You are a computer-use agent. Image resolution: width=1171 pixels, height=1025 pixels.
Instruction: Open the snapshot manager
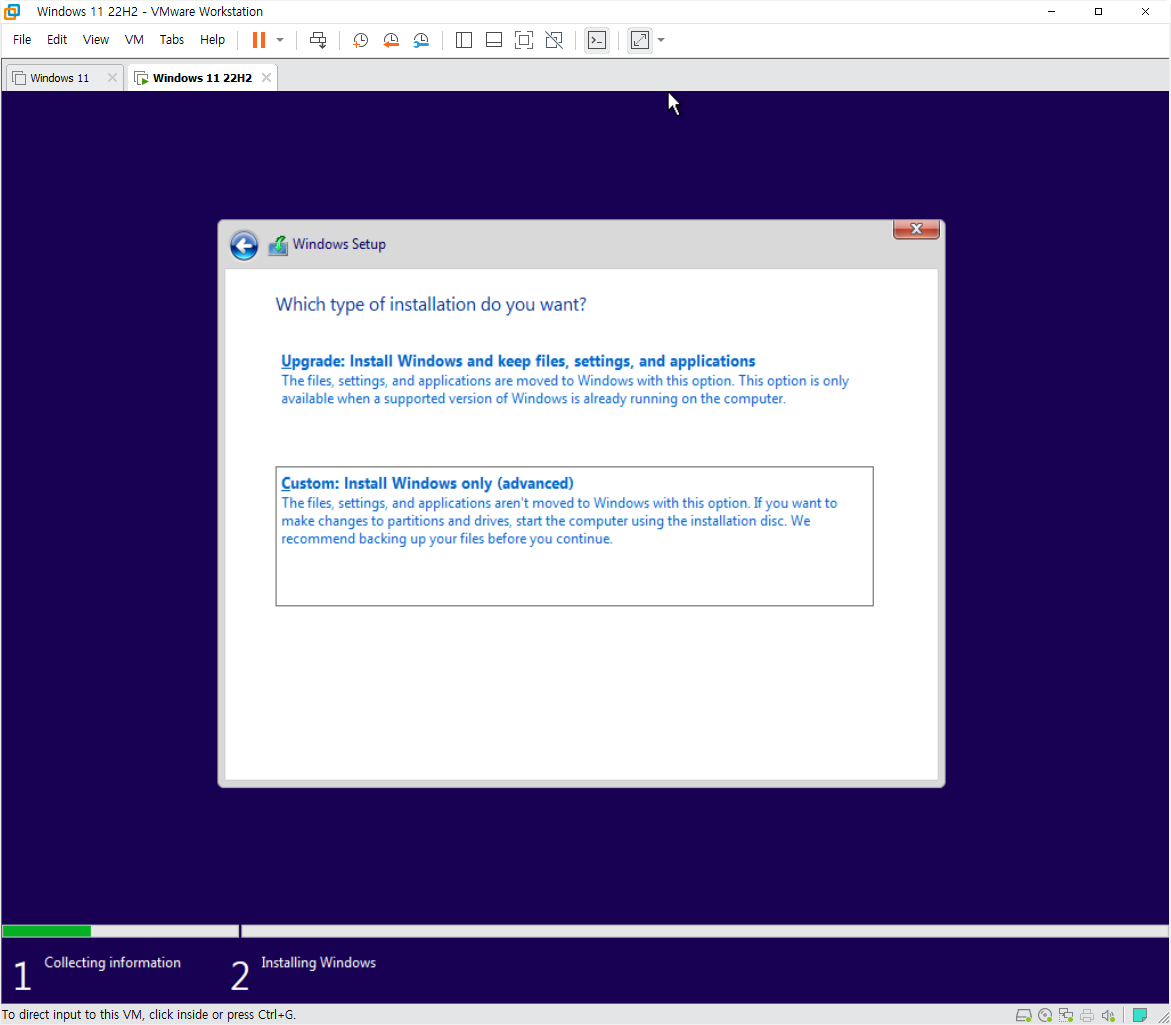click(421, 40)
